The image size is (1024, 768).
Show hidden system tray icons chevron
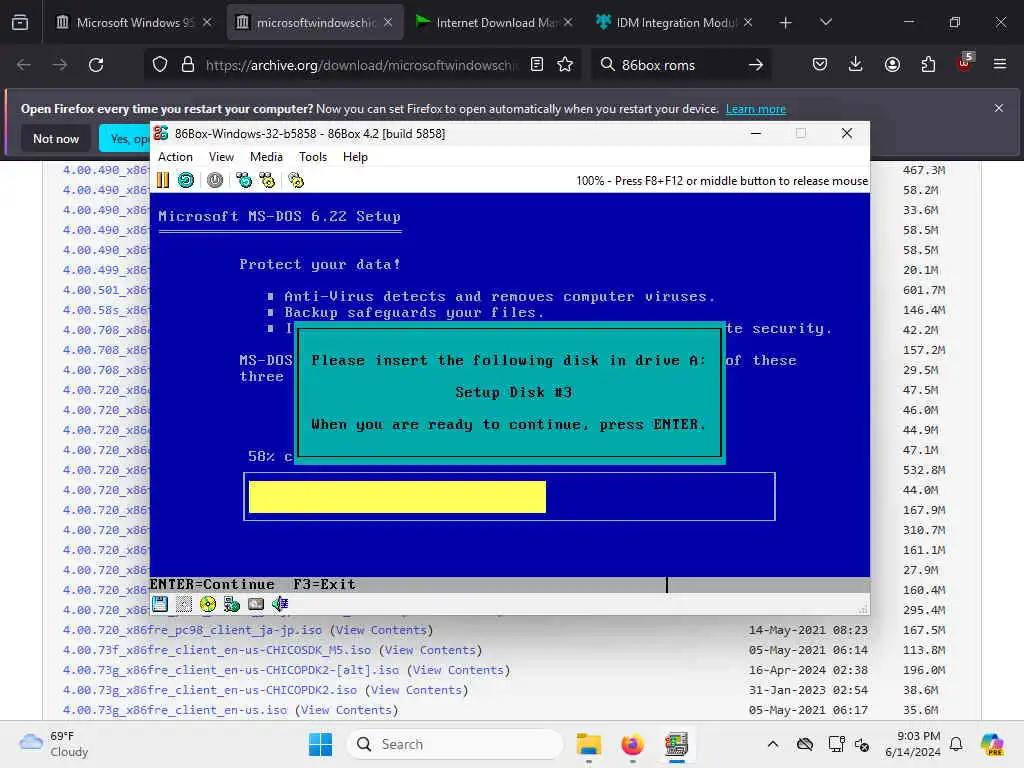(x=773, y=744)
